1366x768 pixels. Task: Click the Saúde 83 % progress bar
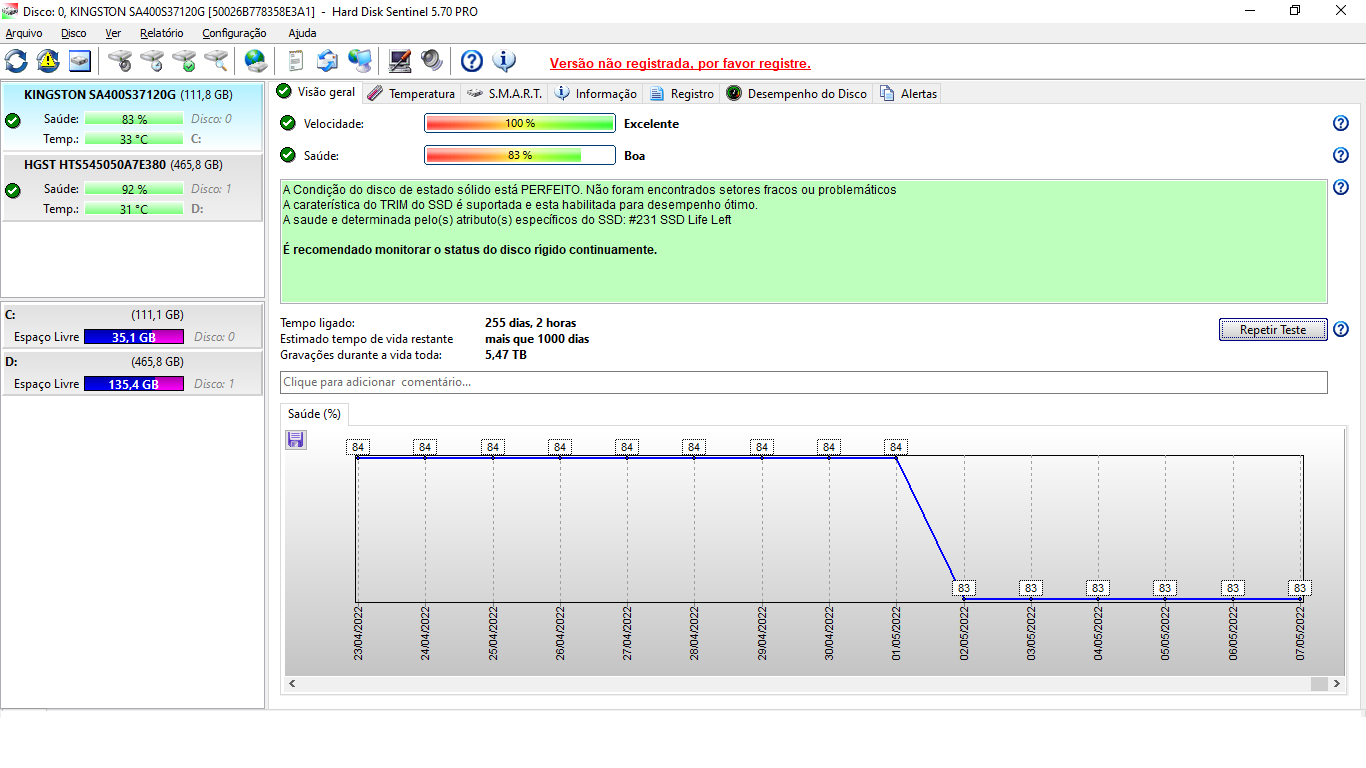pos(520,156)
